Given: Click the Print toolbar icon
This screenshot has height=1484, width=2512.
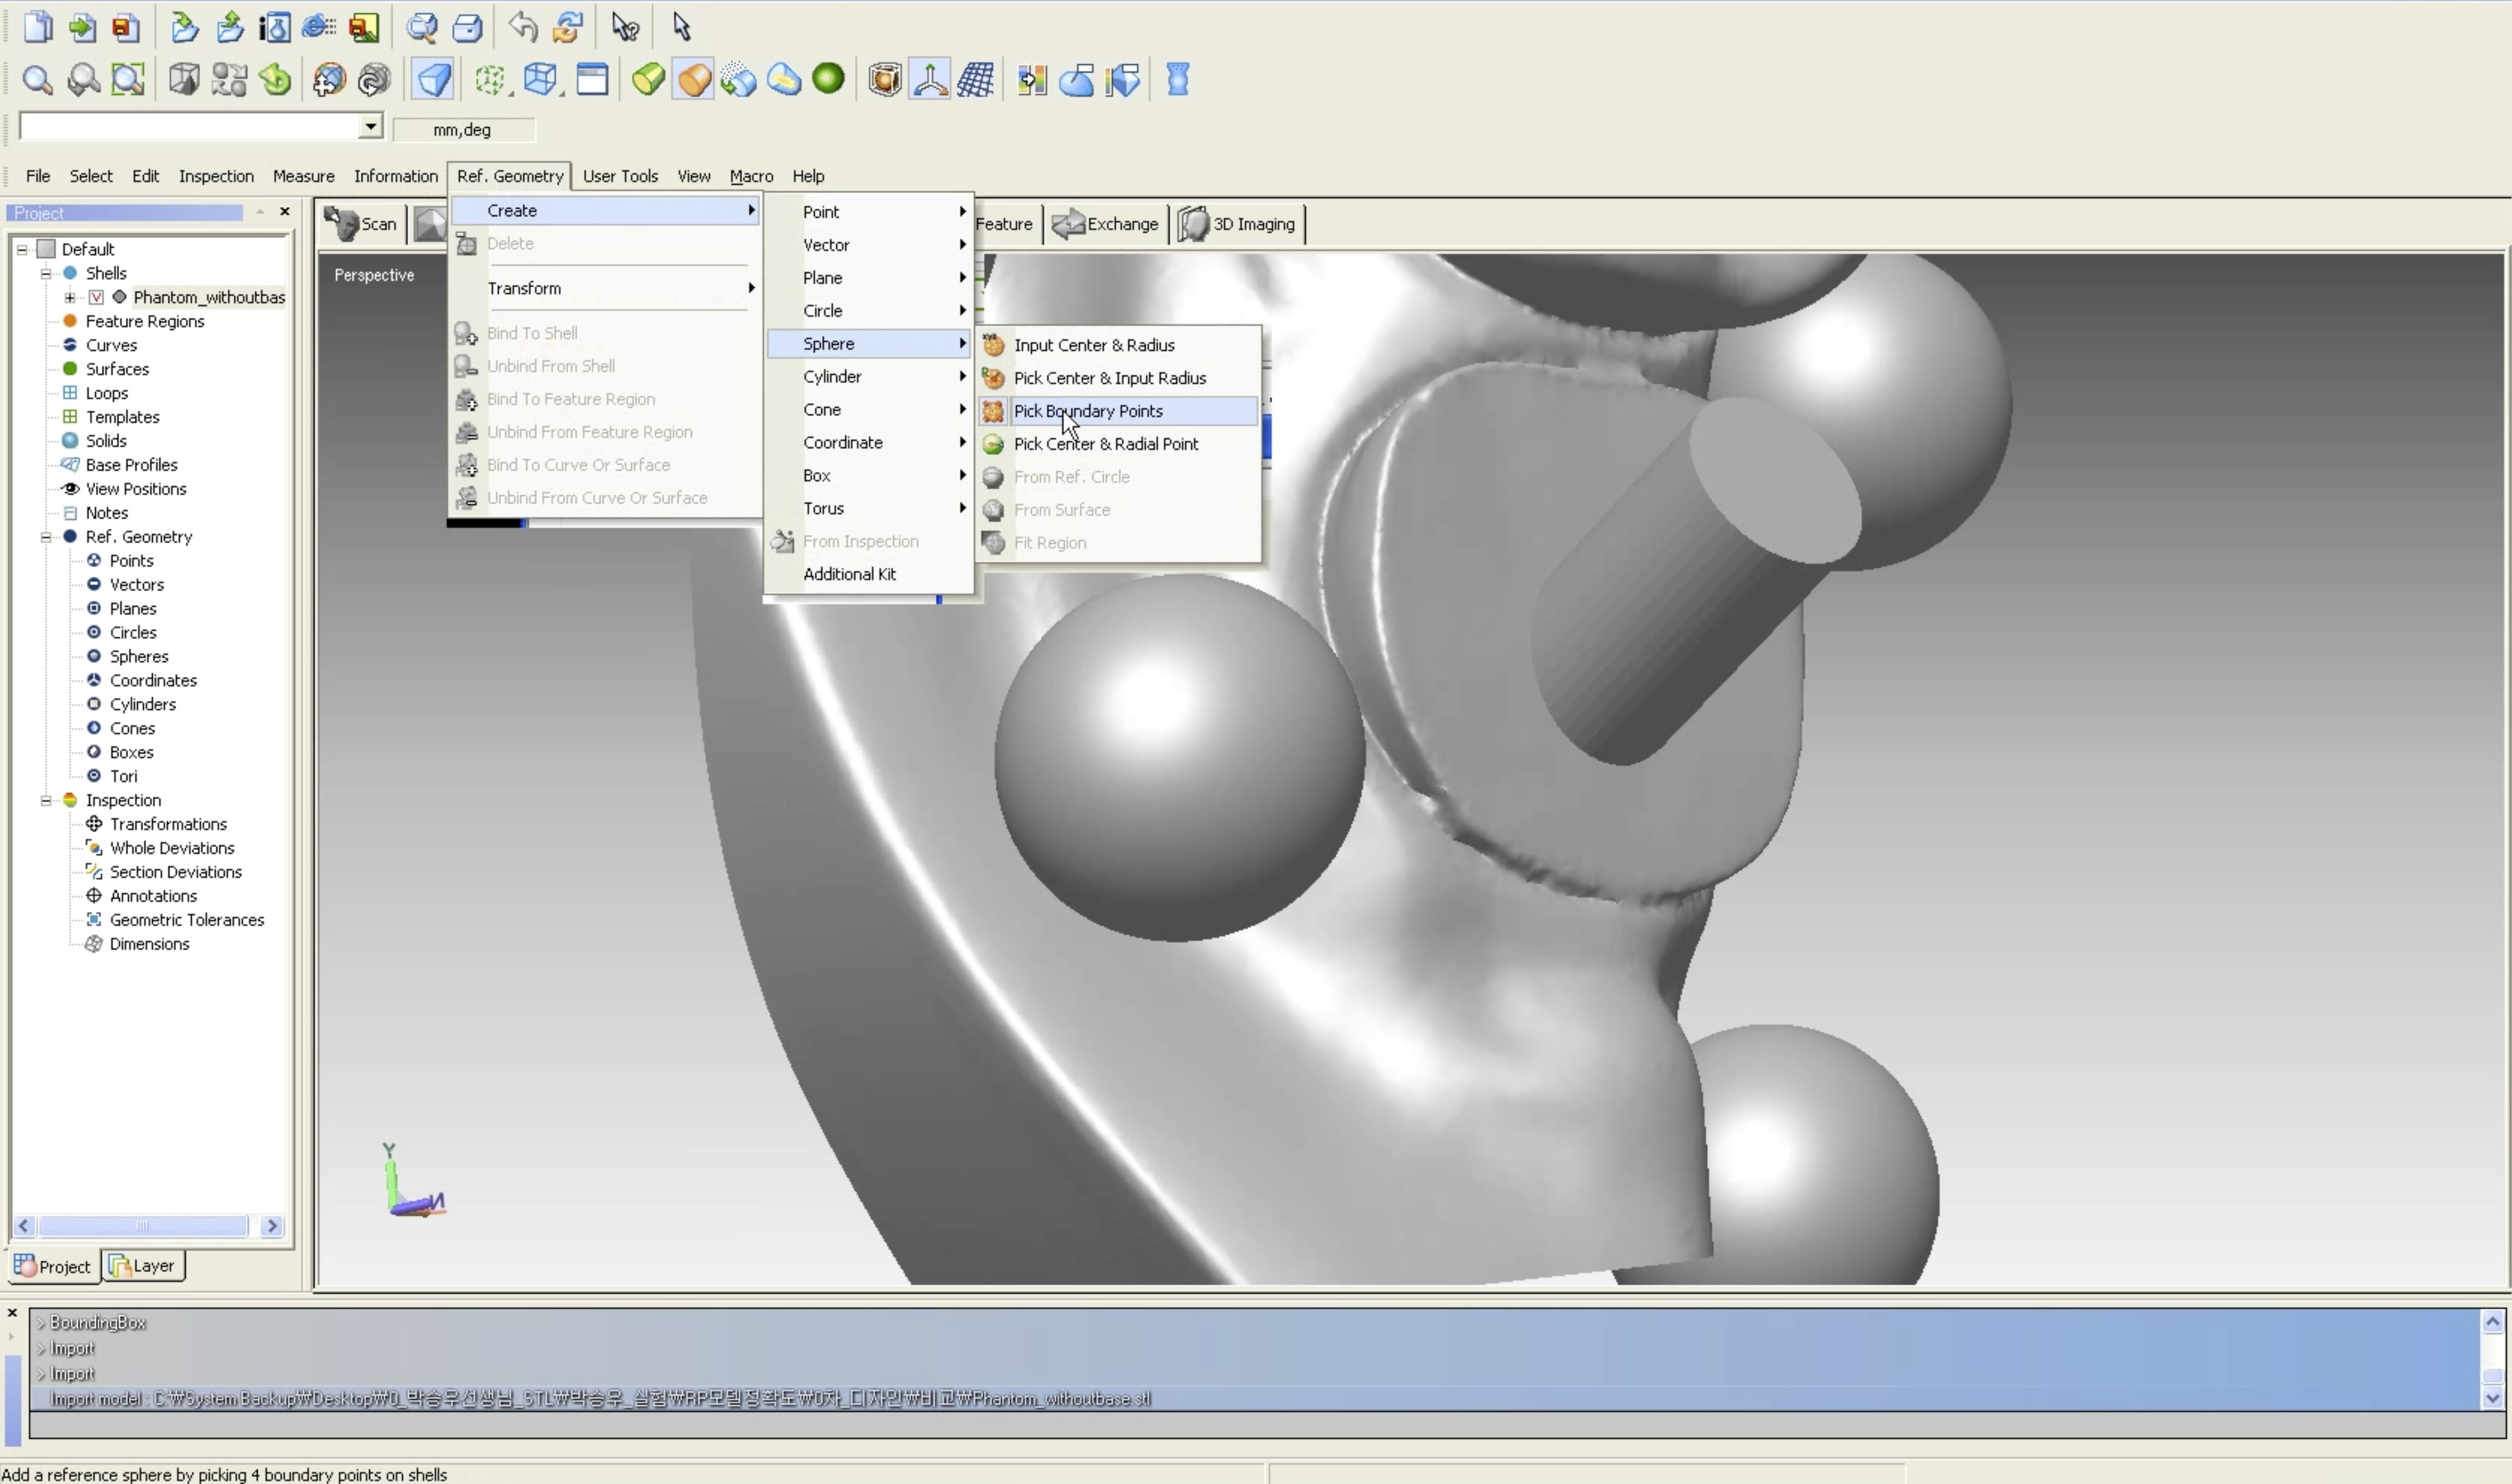Looking at the screenshot, I should tap(467, 27).
